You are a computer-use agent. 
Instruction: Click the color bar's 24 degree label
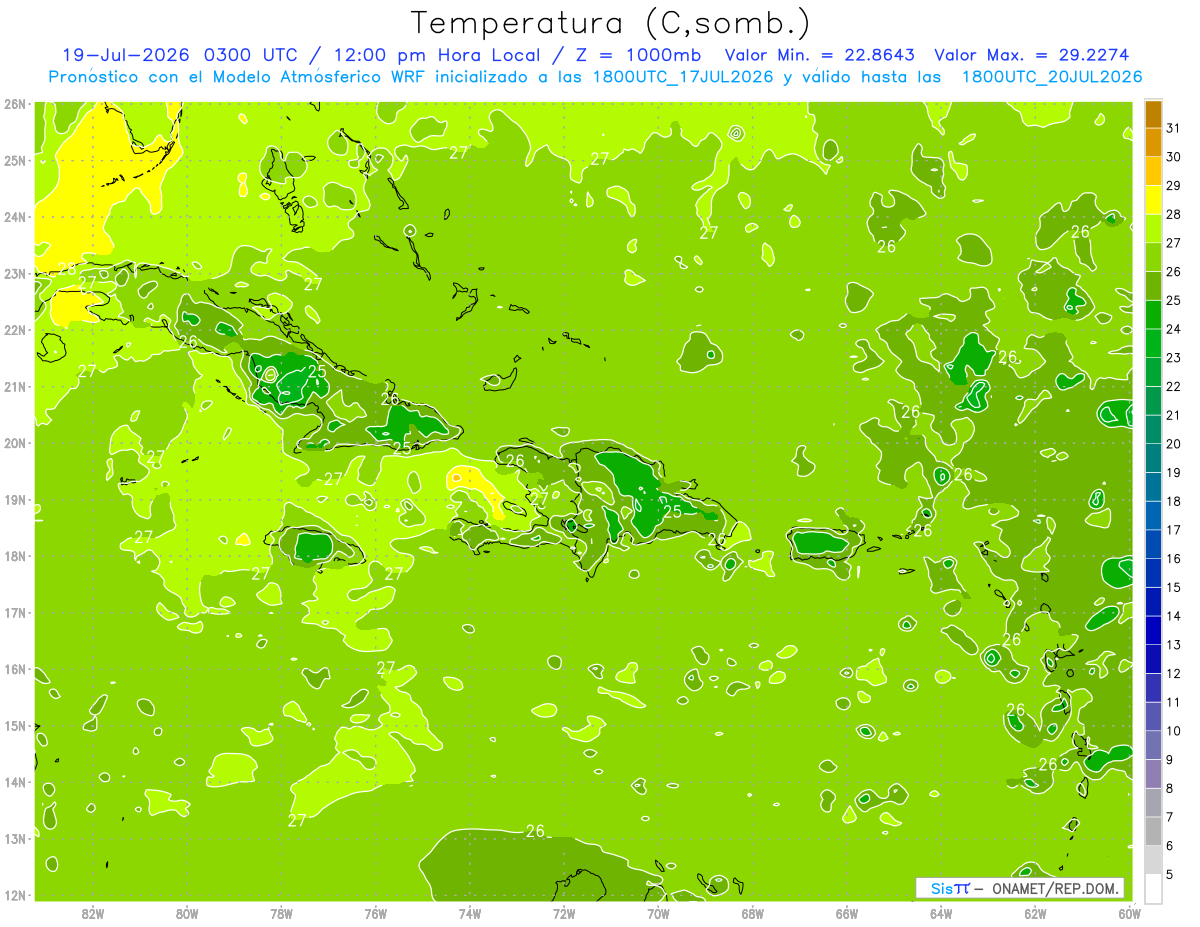(x=1173, y=329)
